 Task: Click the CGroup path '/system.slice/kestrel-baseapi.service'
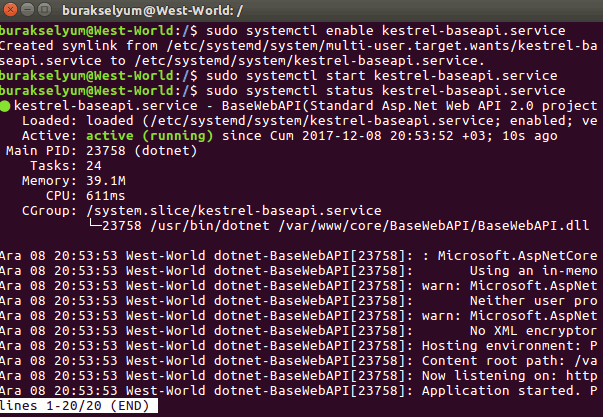point(234,211)
